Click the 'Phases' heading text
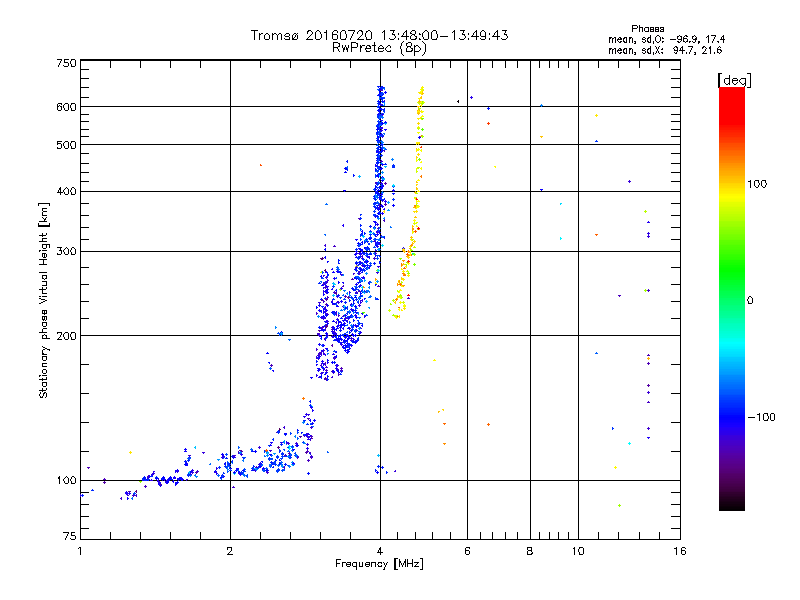 point(647,29)
